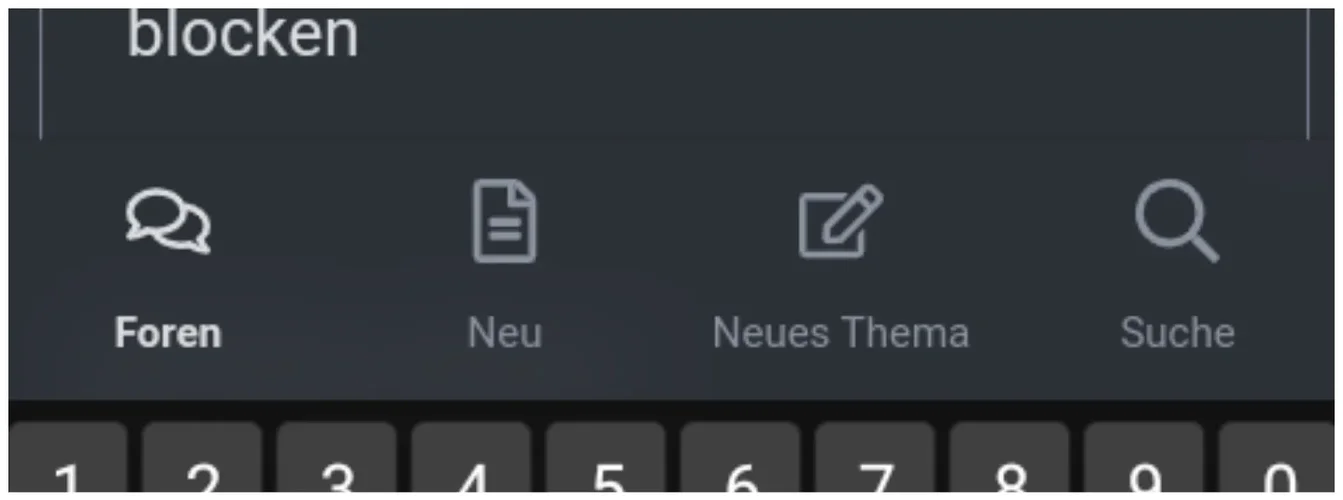The image size is (1343, 500).
Task: Choose the Neues Thema text label
Action: tap(840, 333)
